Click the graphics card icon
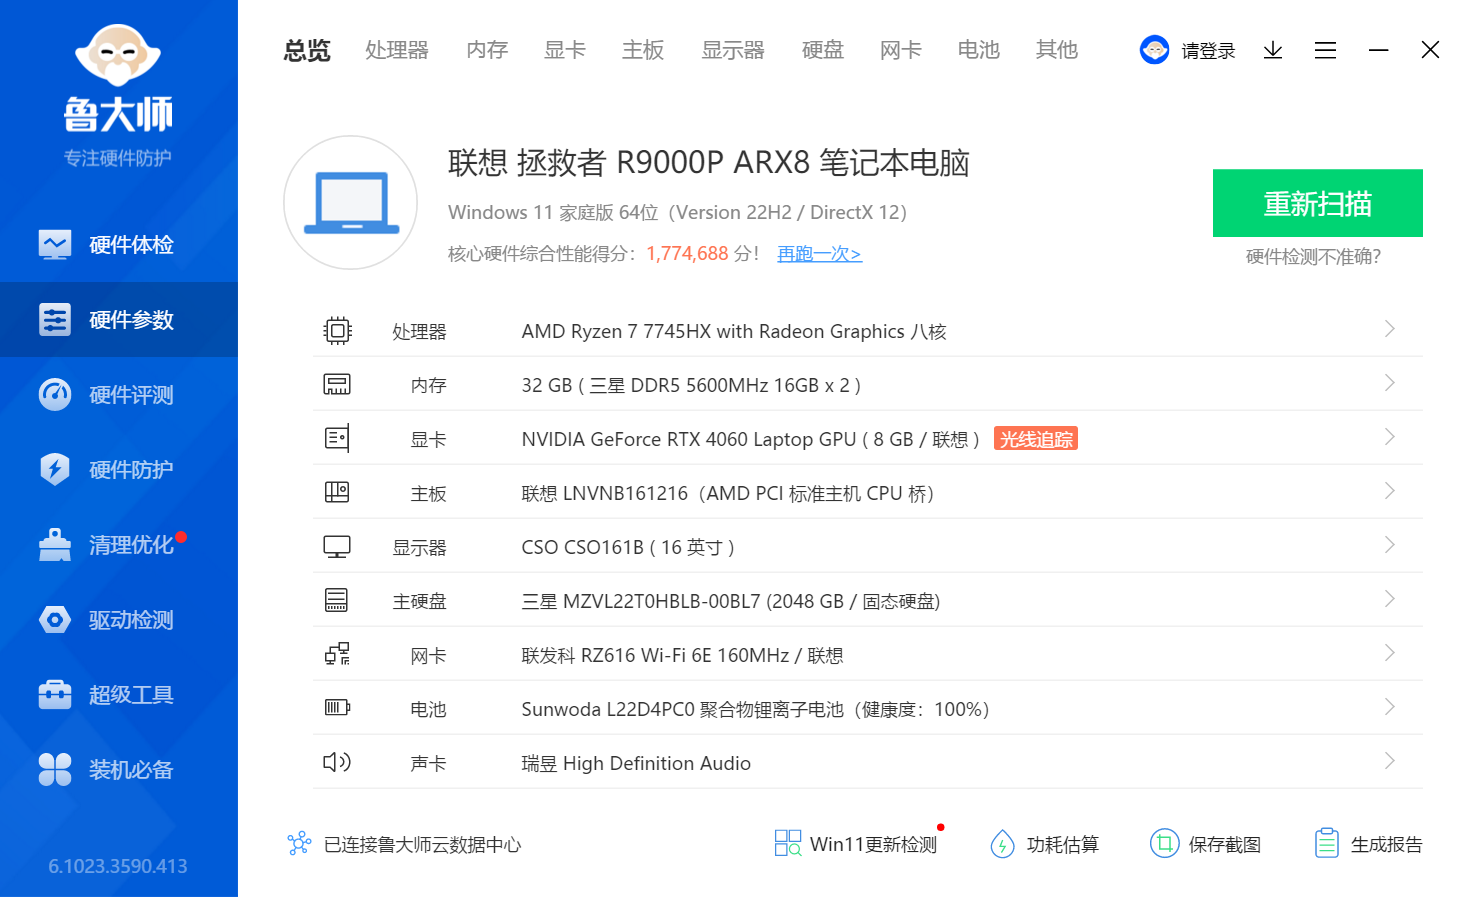 coord(337,438)
